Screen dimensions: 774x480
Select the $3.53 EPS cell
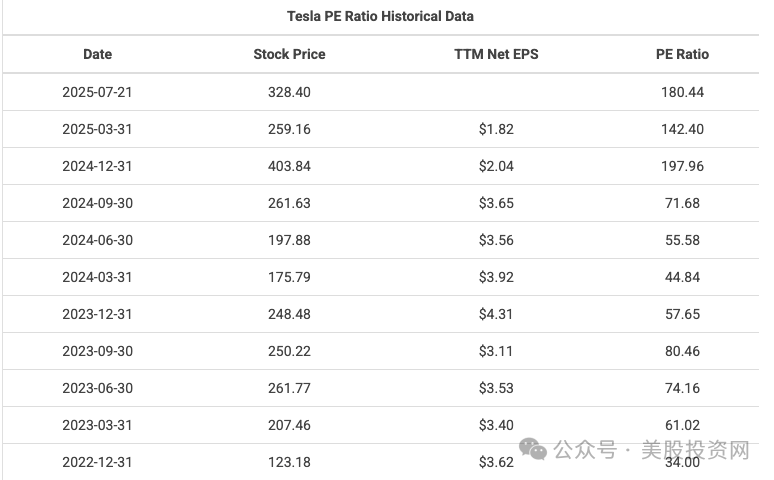[496, 389]
